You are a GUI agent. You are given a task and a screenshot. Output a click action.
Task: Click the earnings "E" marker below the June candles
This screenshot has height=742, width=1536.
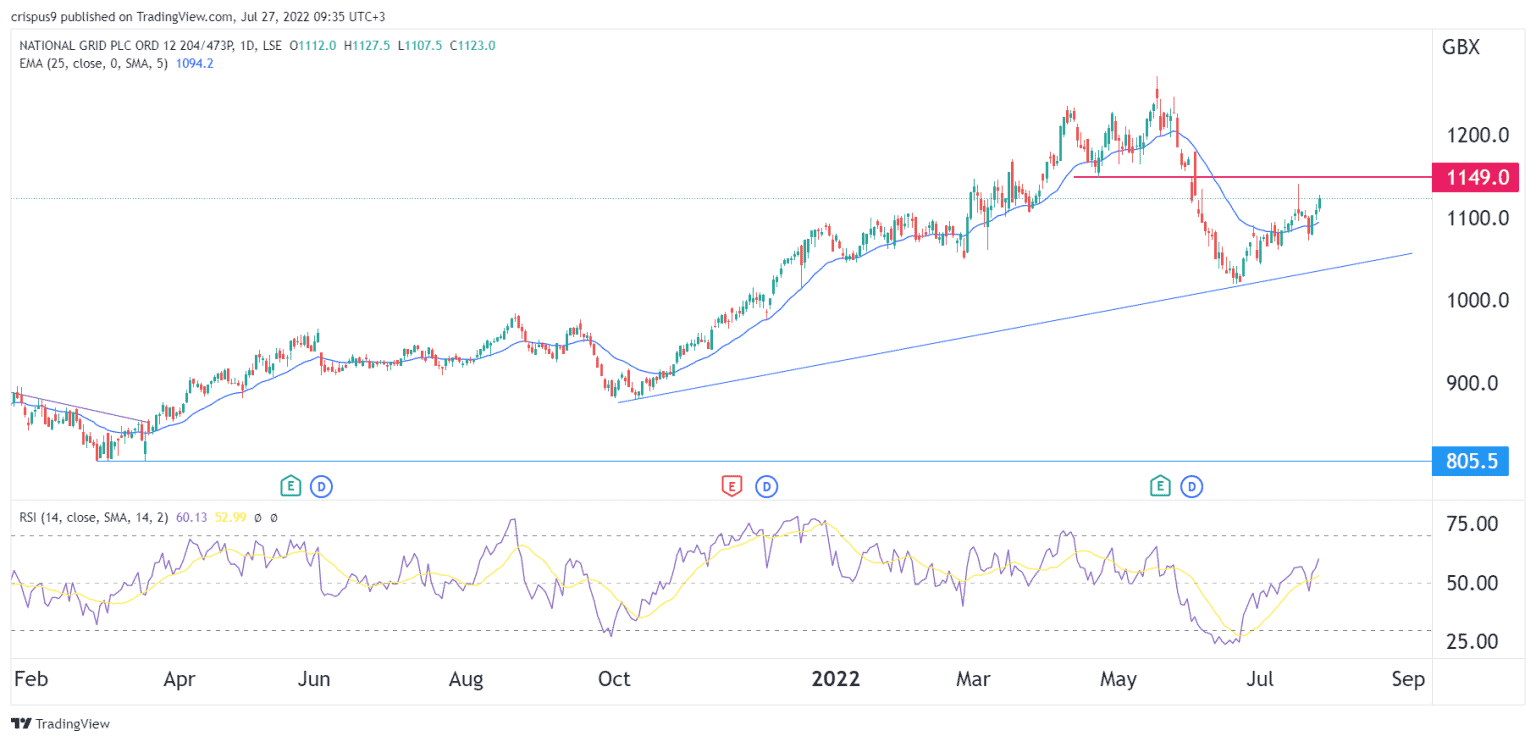[291, 486]
